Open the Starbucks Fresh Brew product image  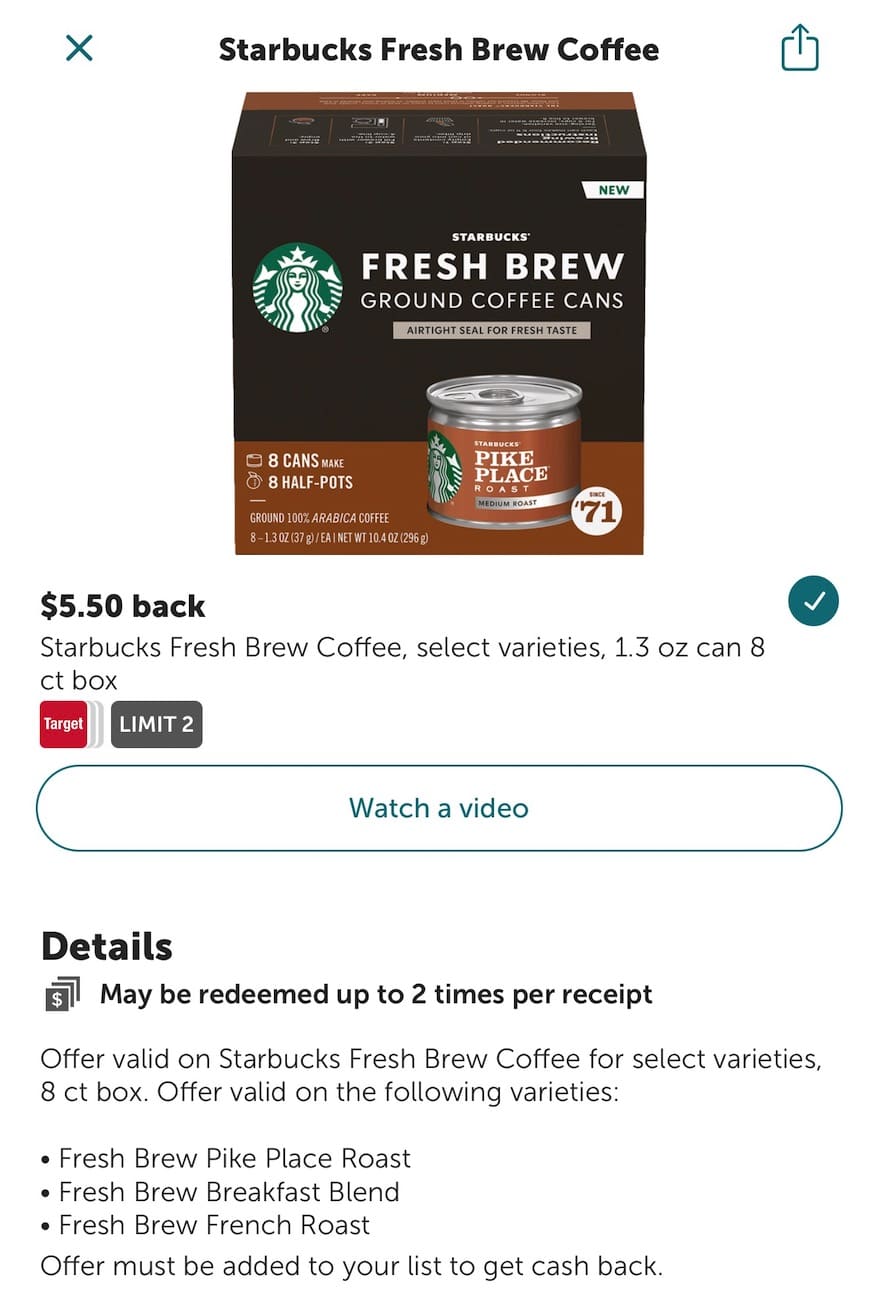click(x=439, y=323)
